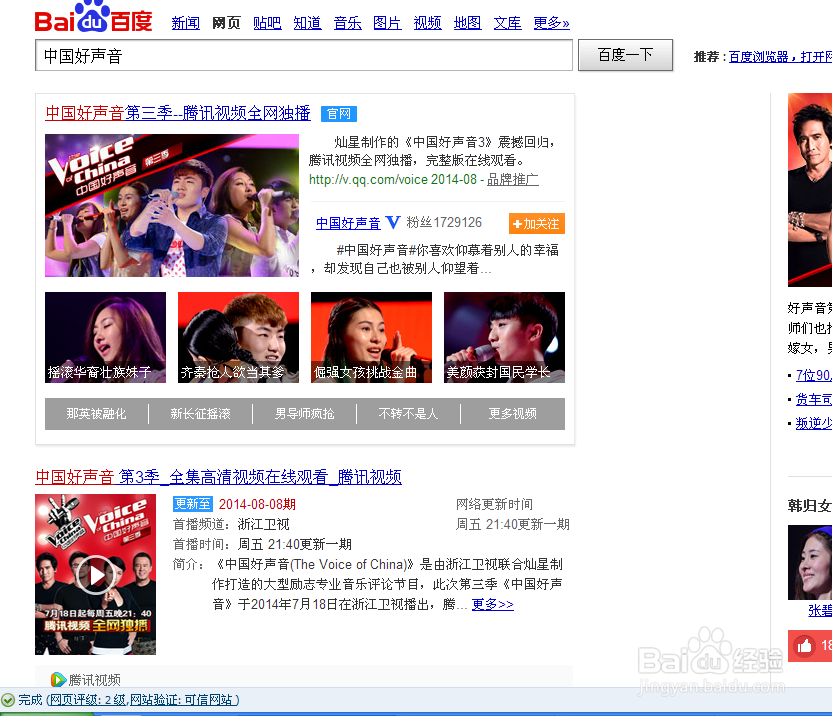Viewport: 832px width, 716px height.
Task: Open 中国好声音 第3季 全集高清视频 result link
Action: click(x=218, y=477)
